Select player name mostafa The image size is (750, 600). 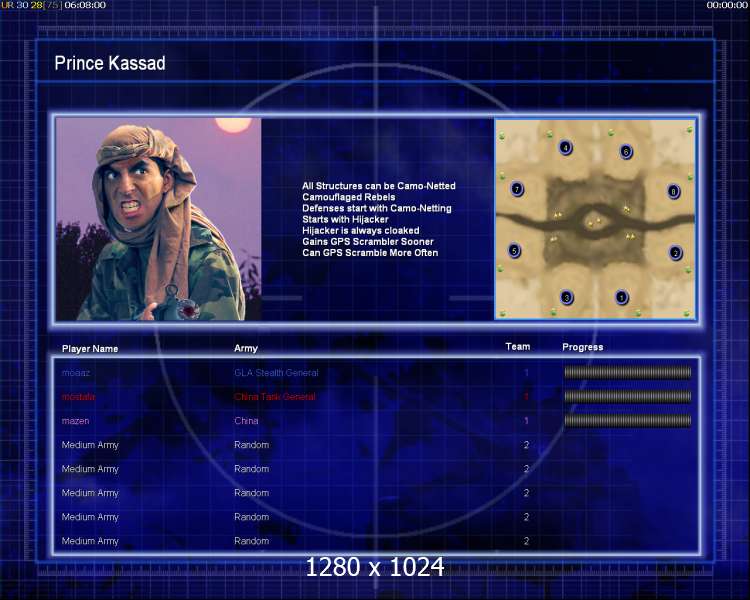coord(78,397)
